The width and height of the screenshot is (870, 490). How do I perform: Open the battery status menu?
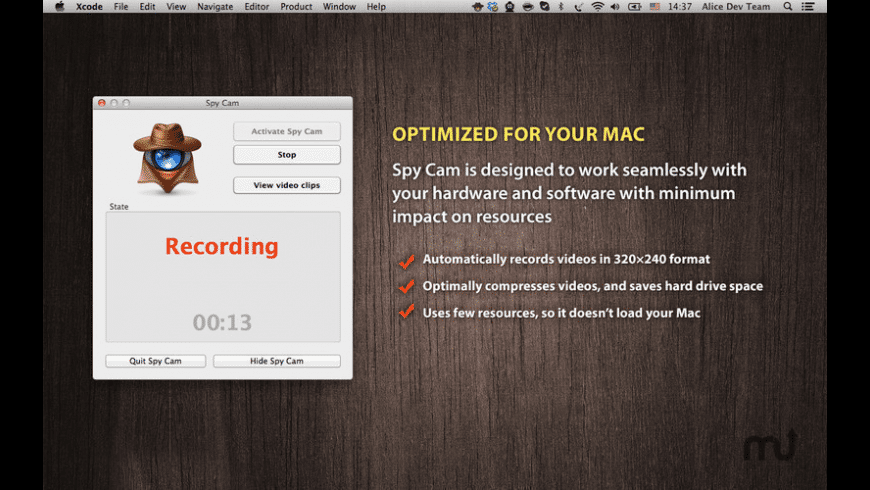click(634, 7)
